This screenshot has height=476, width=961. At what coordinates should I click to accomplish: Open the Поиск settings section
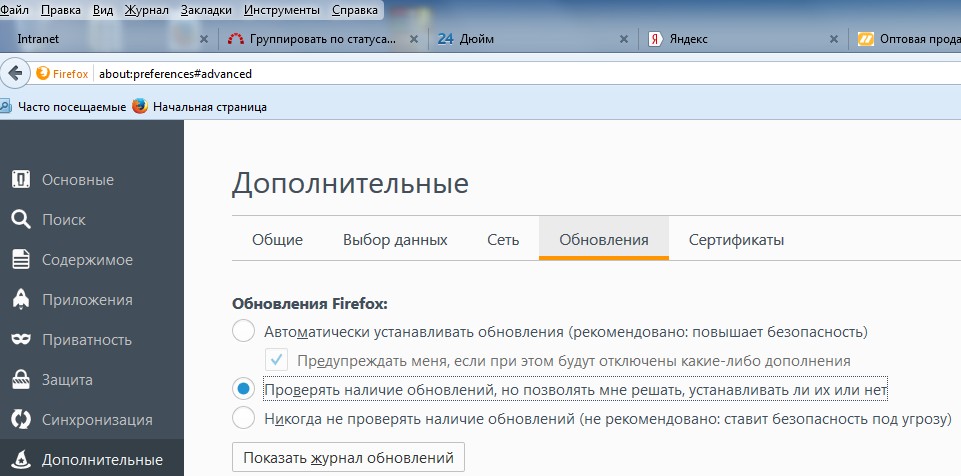[x=63, y=220]
